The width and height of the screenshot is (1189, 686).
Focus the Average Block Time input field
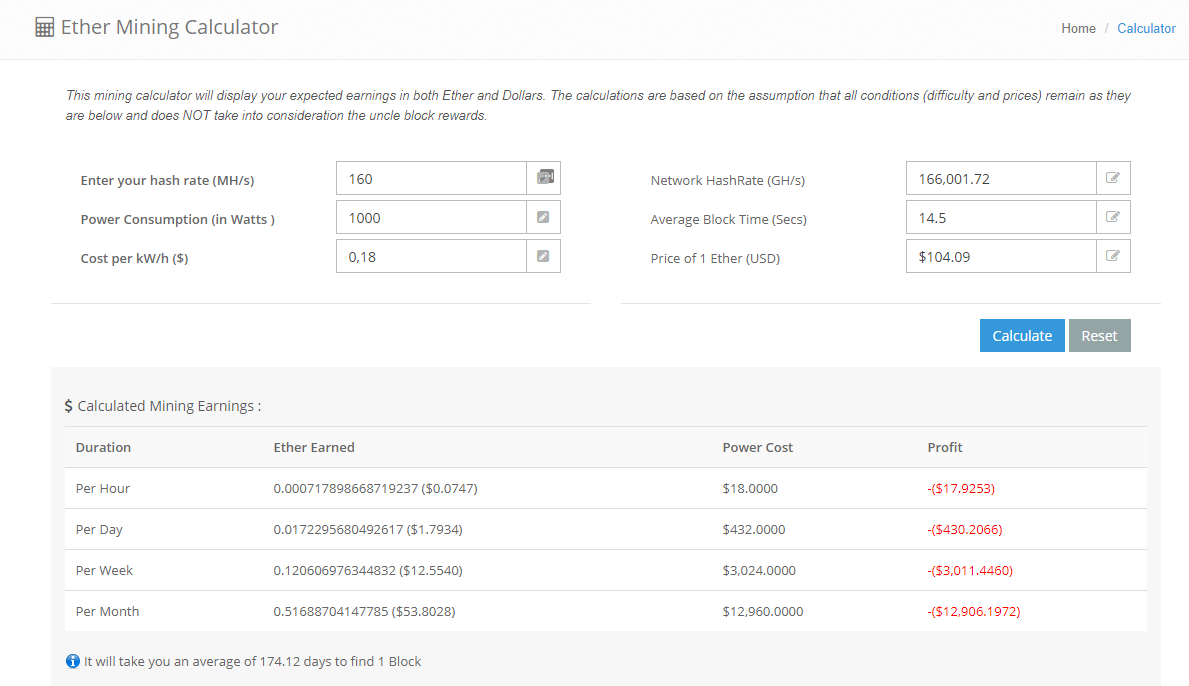(x=1001, y=218)
